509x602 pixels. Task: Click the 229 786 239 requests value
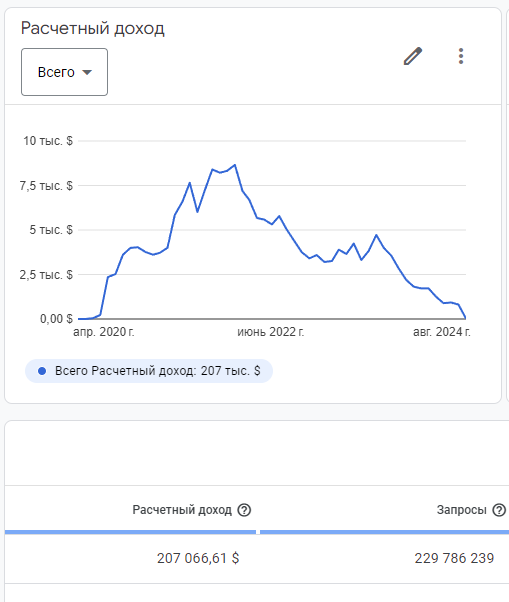(454, 558)
